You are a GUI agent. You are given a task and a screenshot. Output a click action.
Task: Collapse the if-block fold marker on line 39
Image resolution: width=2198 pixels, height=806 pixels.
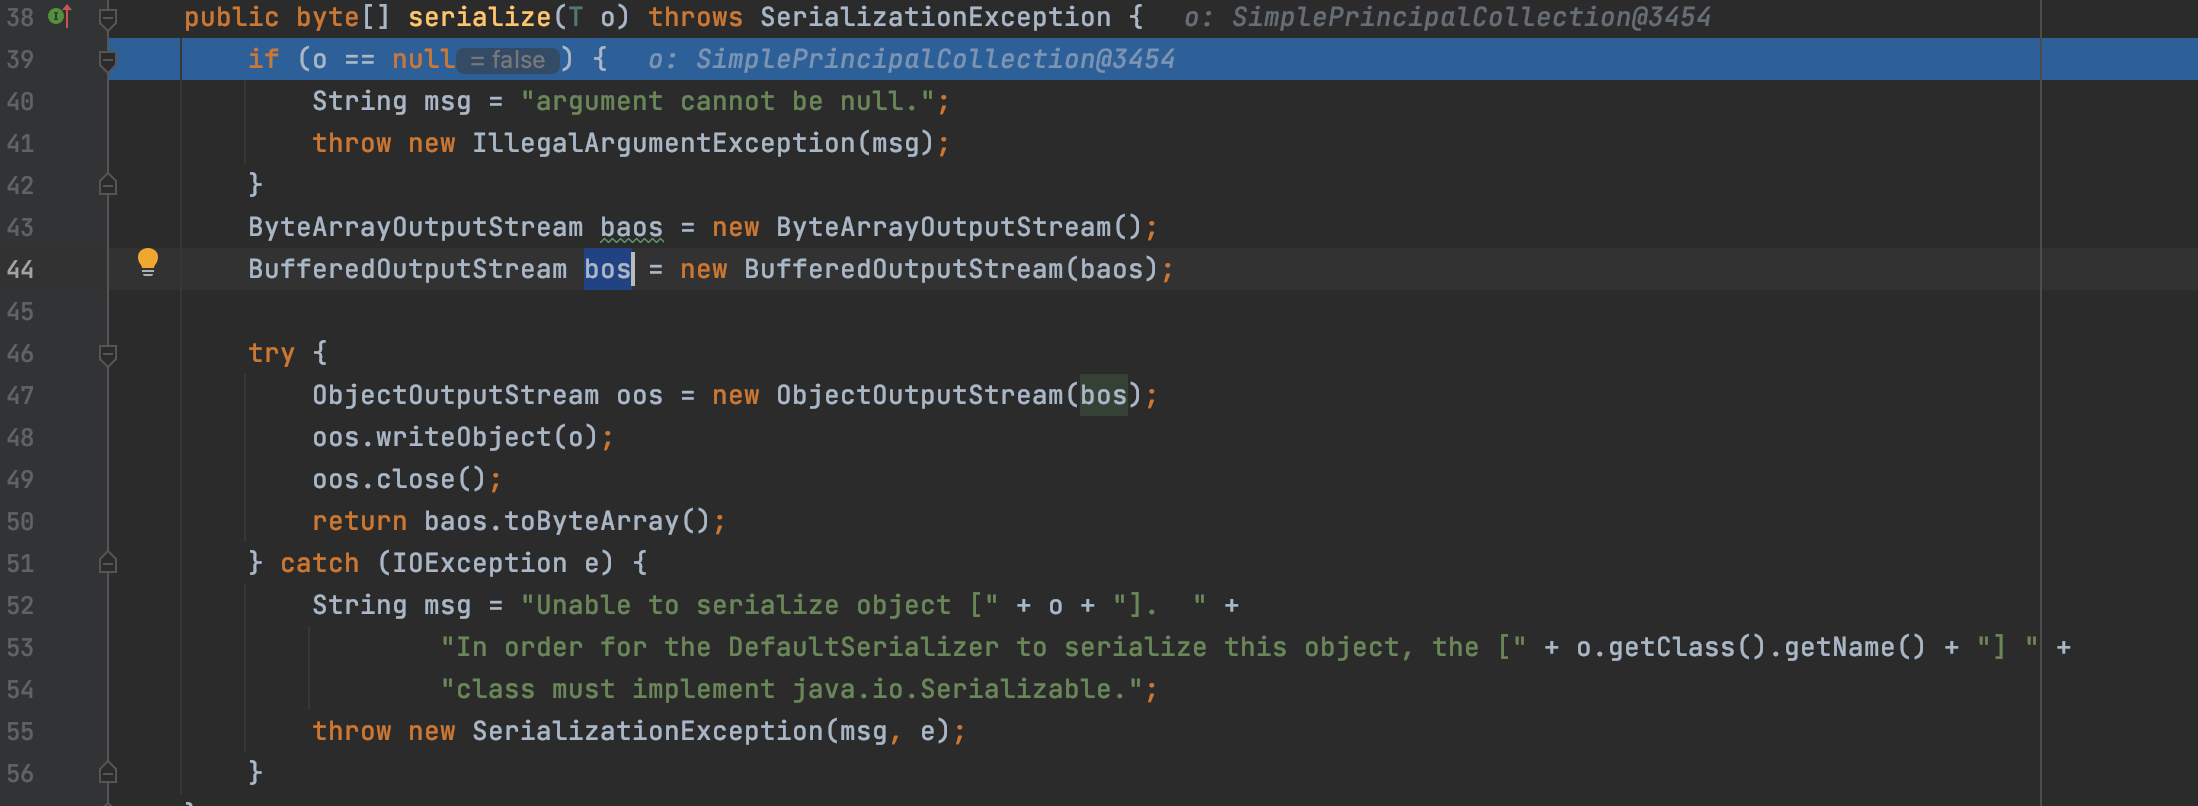(108, 60)
